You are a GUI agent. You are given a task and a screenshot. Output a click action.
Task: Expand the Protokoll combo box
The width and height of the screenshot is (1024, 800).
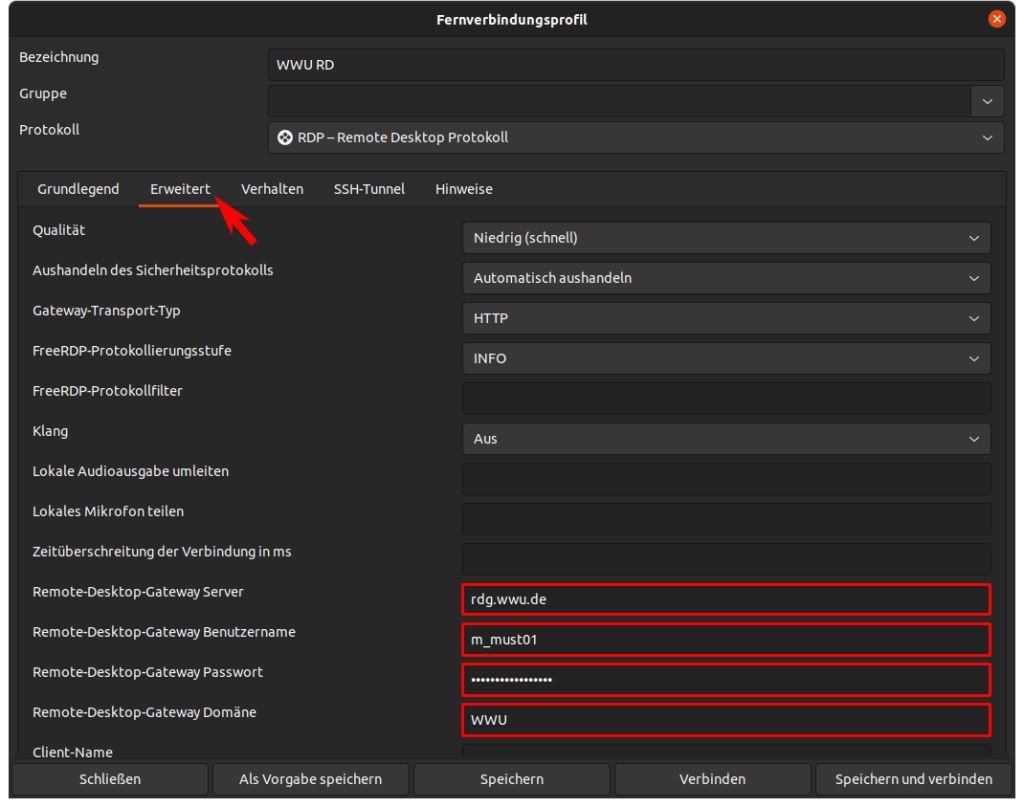[987, 138]
